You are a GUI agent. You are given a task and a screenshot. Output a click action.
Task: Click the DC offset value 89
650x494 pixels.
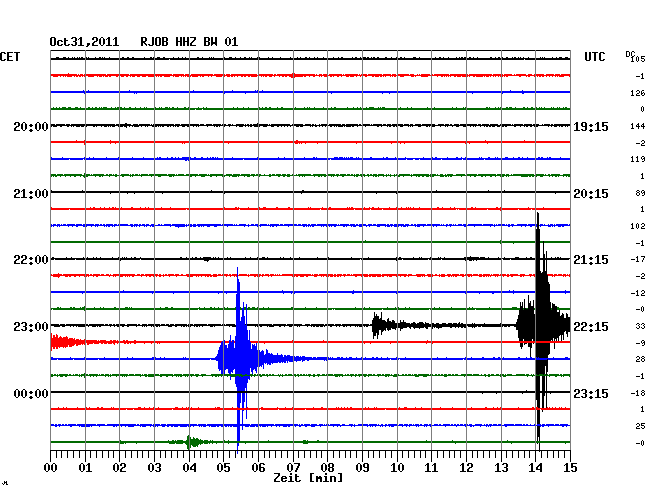pyautogui.click(x=640, y=193)
